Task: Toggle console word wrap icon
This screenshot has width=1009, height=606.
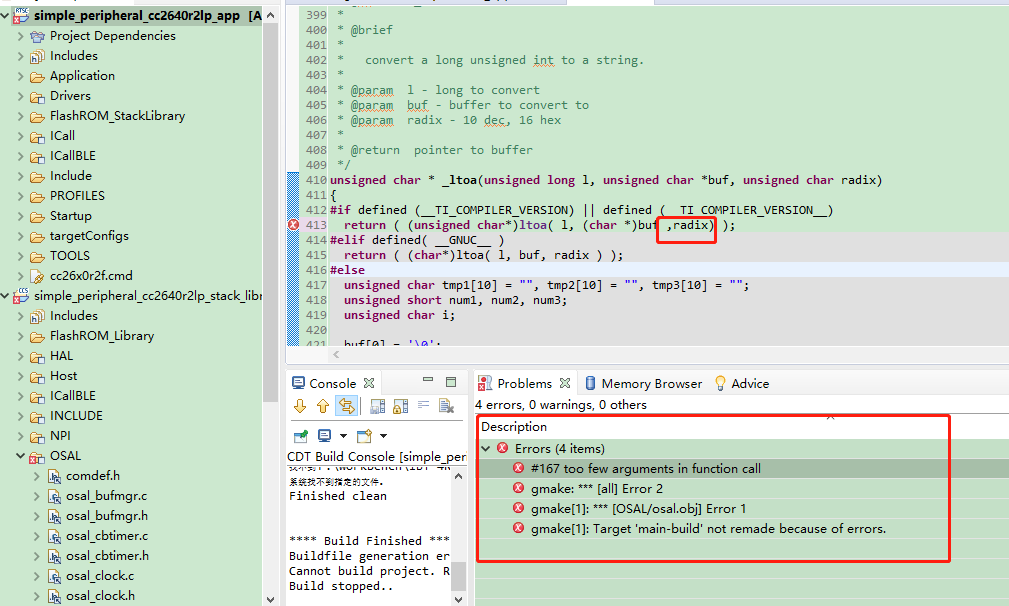Action: [x=346, y=406]
